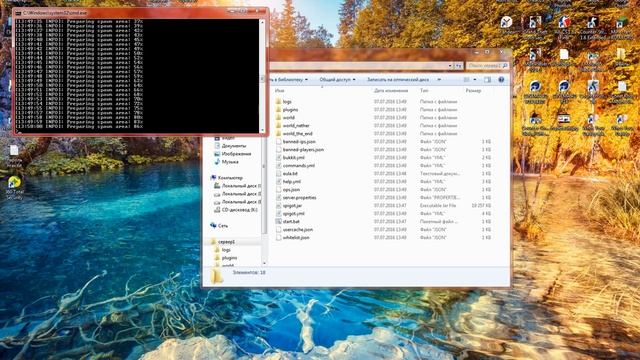The width and height of the screenshot is (640, 360).
Task: Sort files by Размер column header
Action: pos(473,91)
